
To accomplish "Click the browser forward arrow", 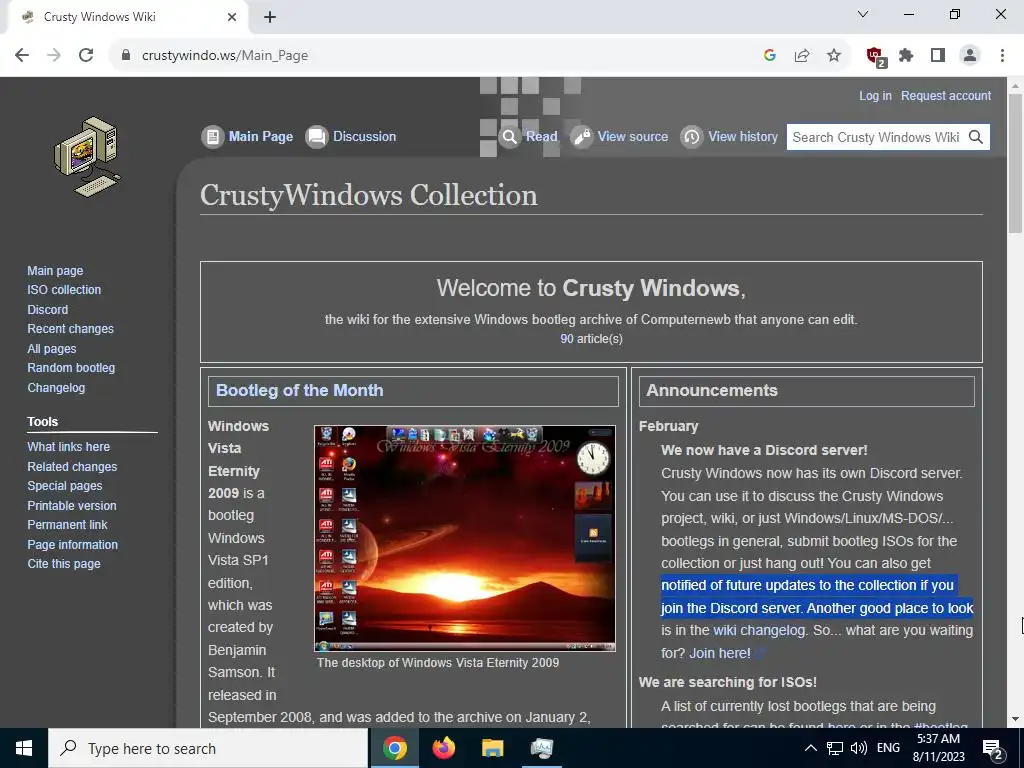I will (x=54, y=56).
